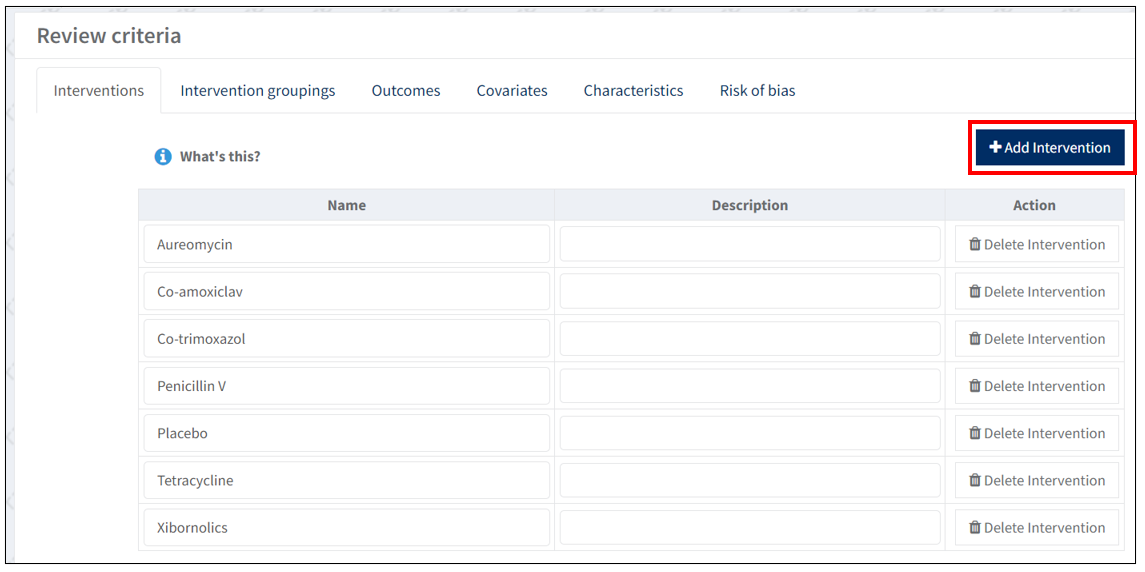Click the Aureomycin name field
Viewport: 1145px width, 572px height.
click(x=346, y=244)
